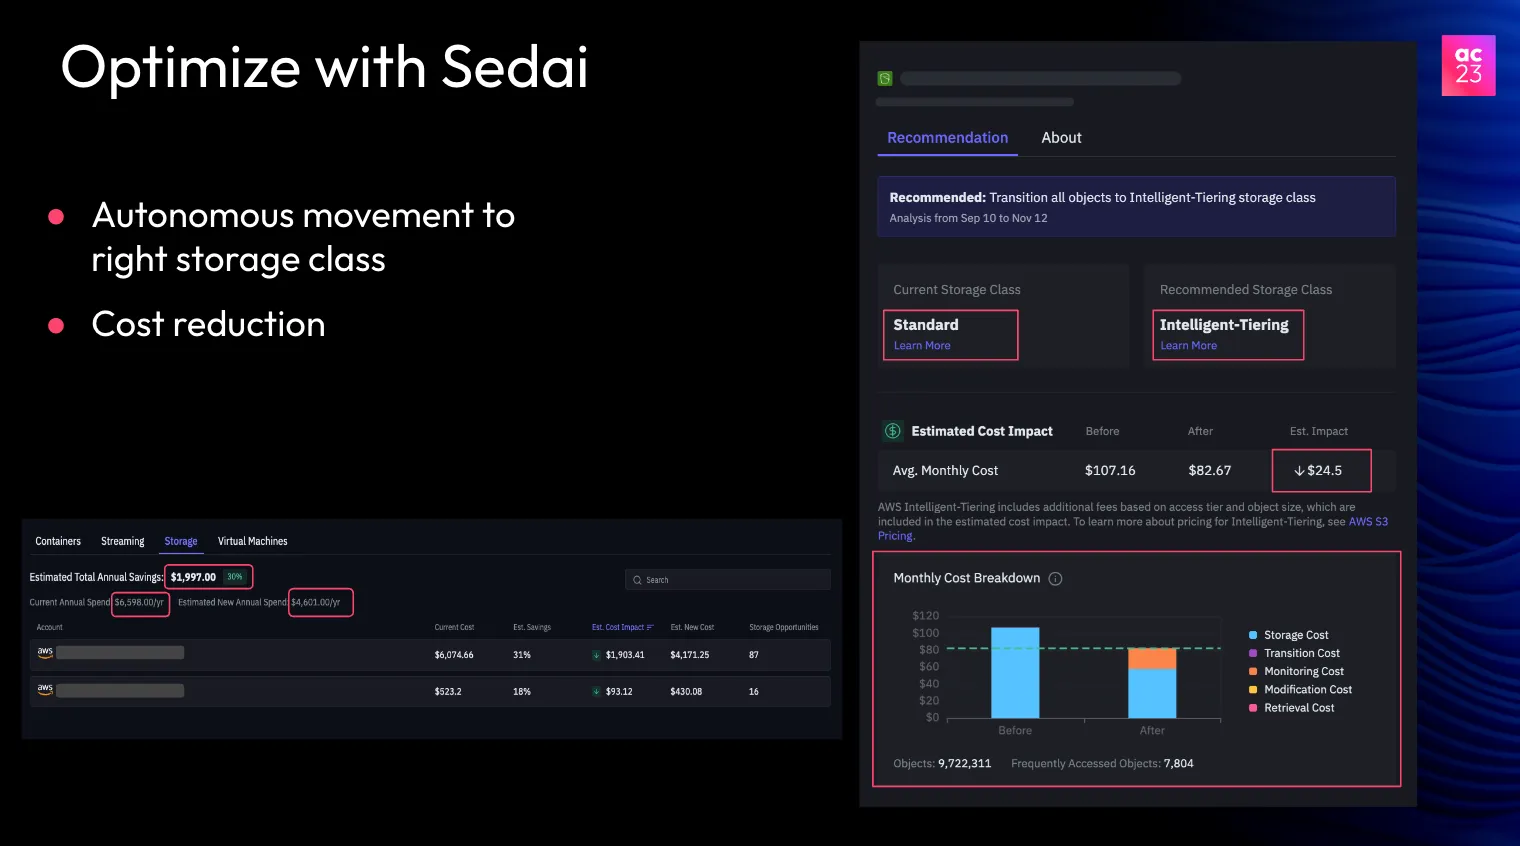Click the Est. New Cost column header

point(692,627)
